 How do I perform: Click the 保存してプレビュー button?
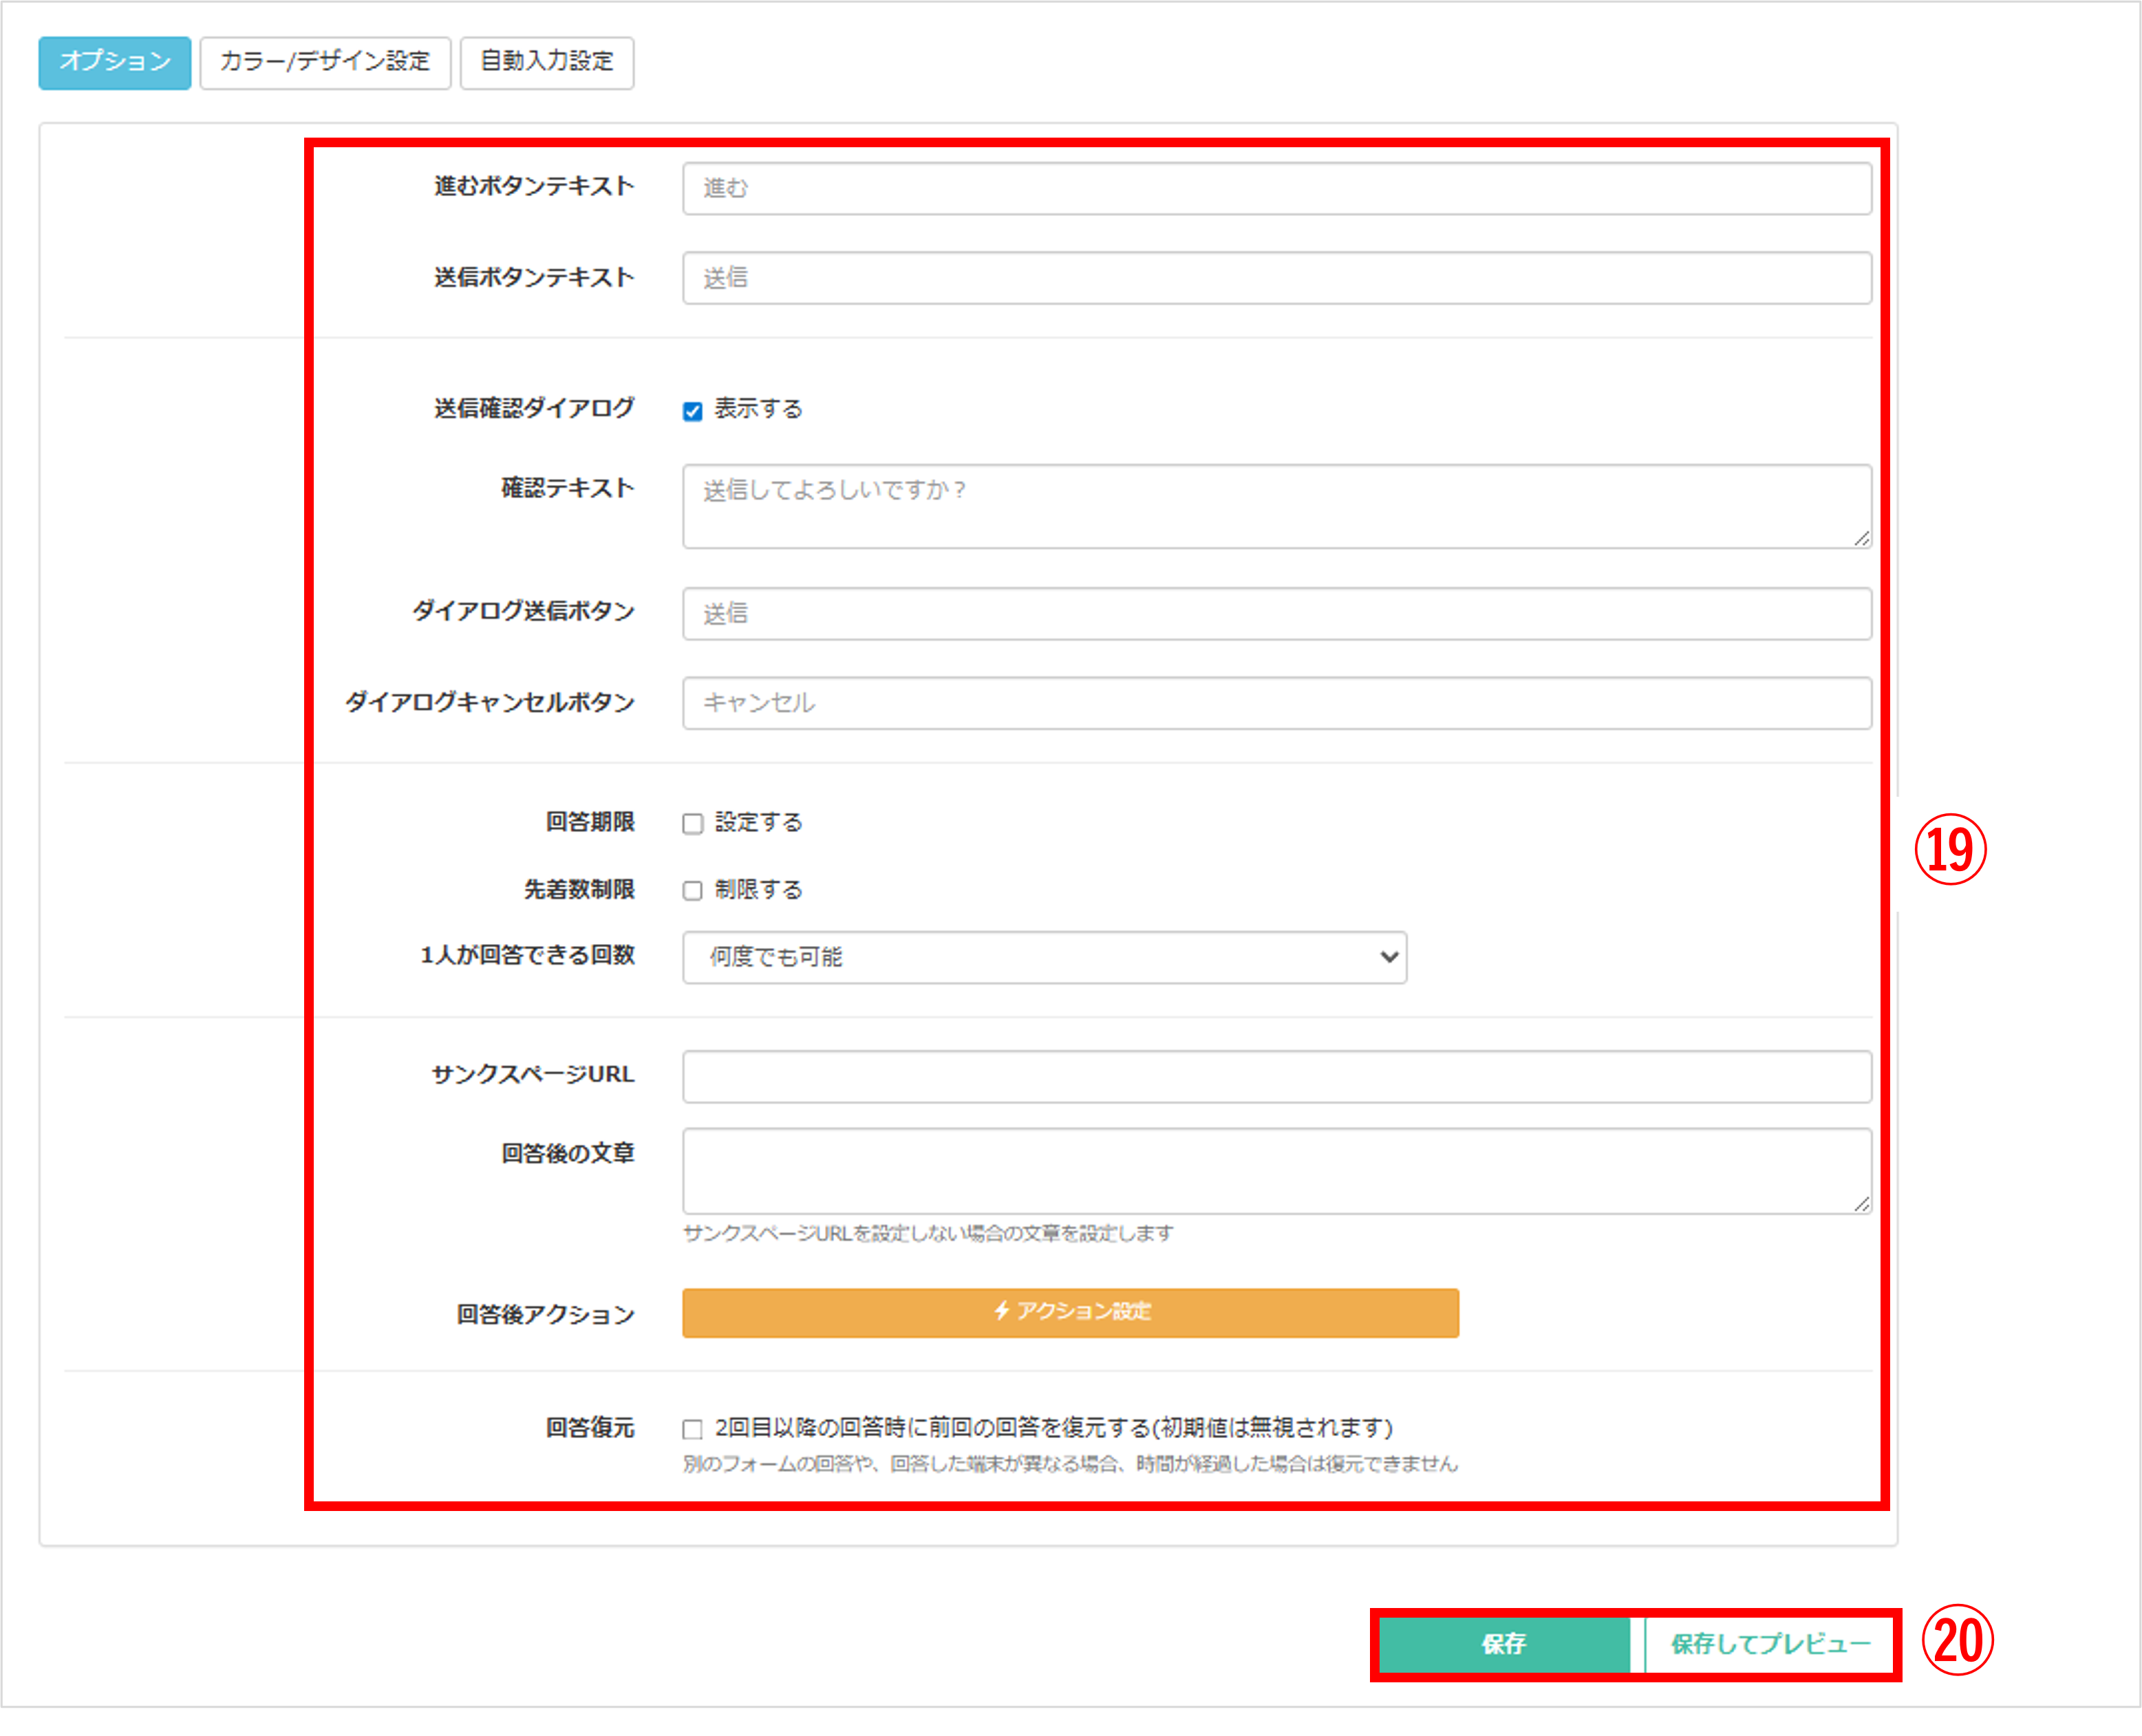coord(1769,1644)
